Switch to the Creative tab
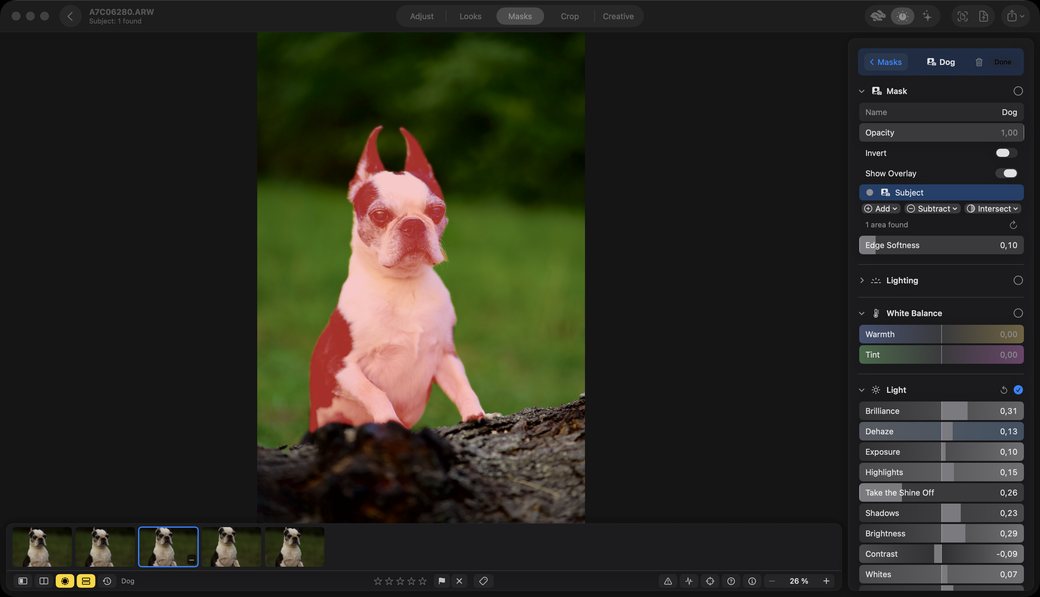This screenshot has width=1040, height=597. tap(618, 16)
